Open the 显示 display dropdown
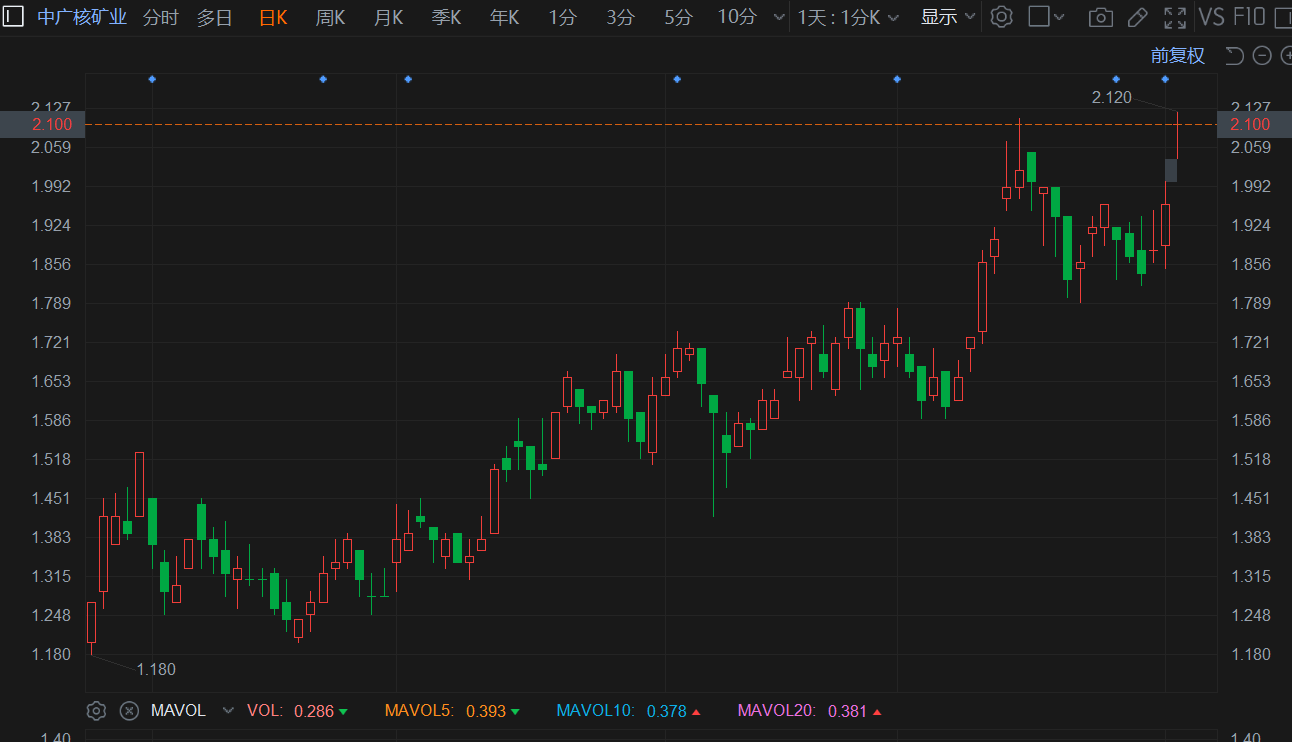Image resolution: width=1292 pixels, height=742 pixels. [x=947, y=17]
